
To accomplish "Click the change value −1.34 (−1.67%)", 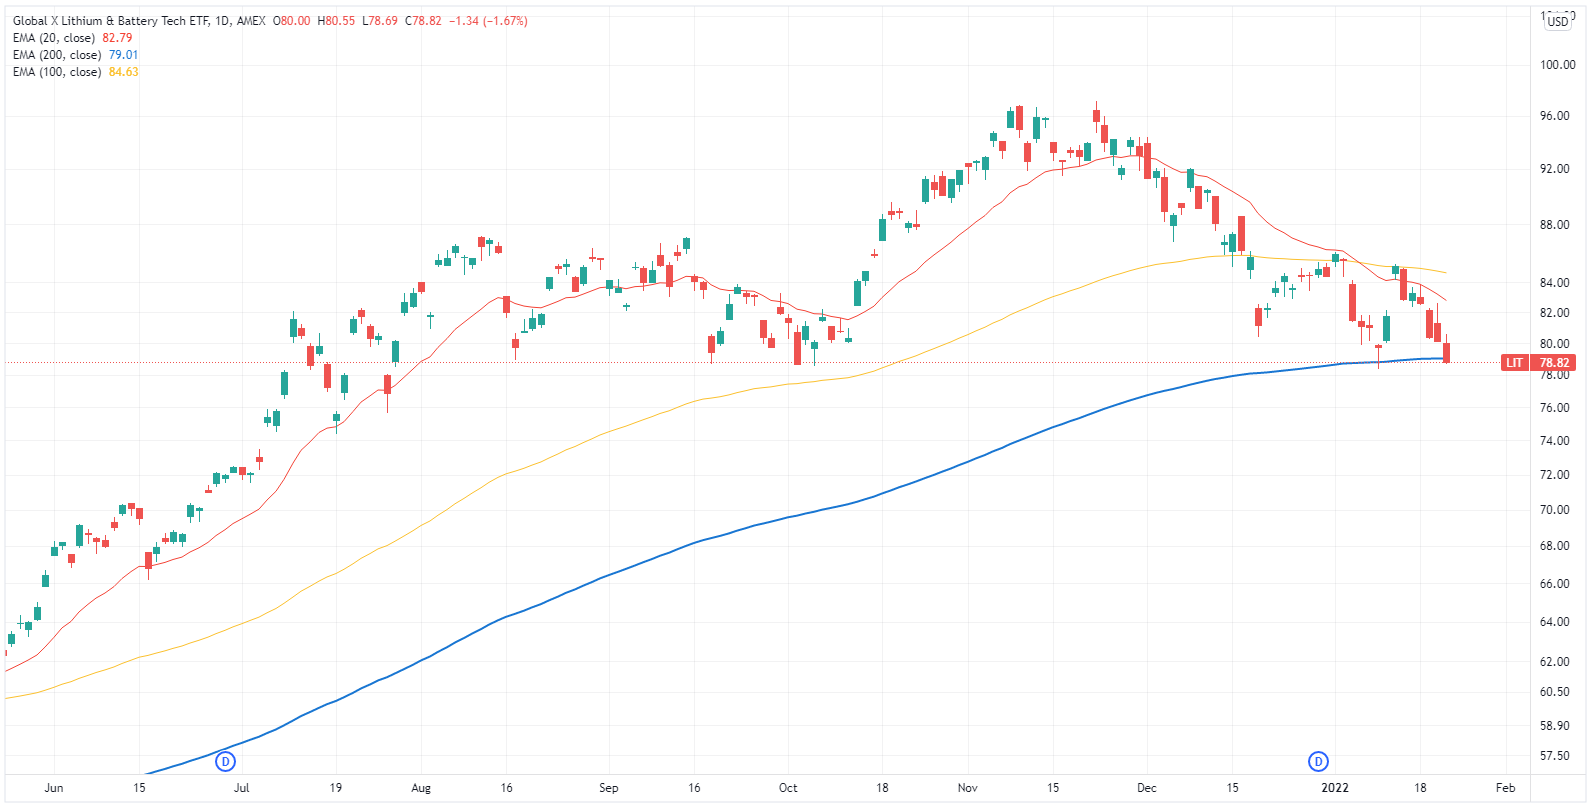I will pyautogui.click(x=487, y=21).
